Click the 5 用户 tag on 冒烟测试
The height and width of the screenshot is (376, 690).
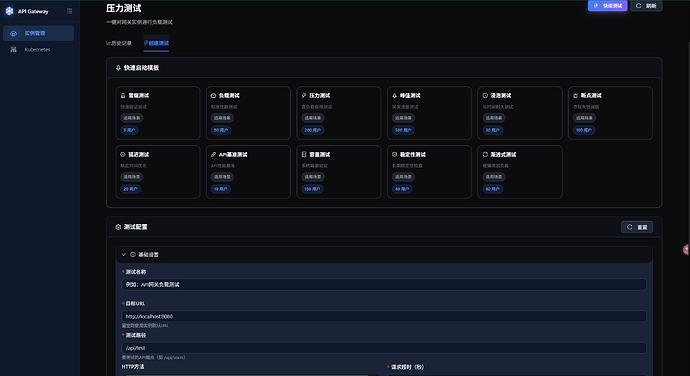[129, 130]
